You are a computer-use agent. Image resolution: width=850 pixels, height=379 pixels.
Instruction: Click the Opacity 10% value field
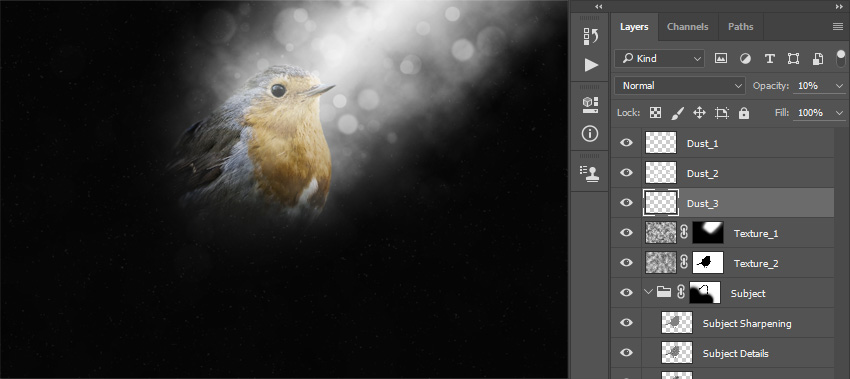812,86
